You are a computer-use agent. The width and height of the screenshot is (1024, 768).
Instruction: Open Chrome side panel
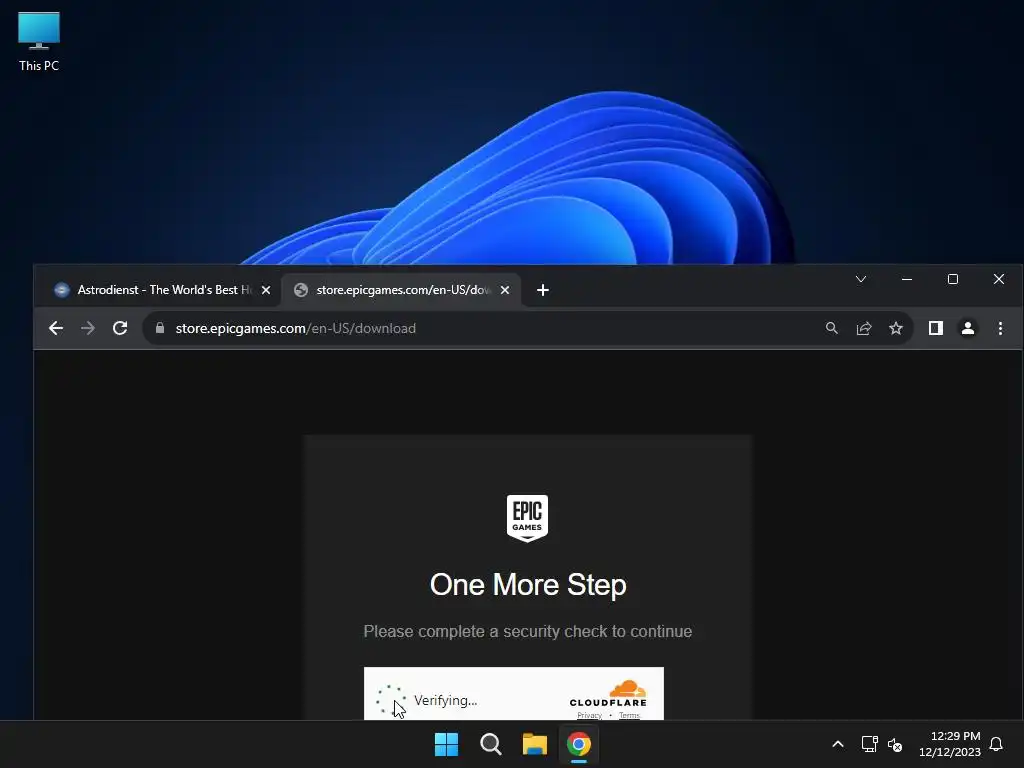click(936, 328)
